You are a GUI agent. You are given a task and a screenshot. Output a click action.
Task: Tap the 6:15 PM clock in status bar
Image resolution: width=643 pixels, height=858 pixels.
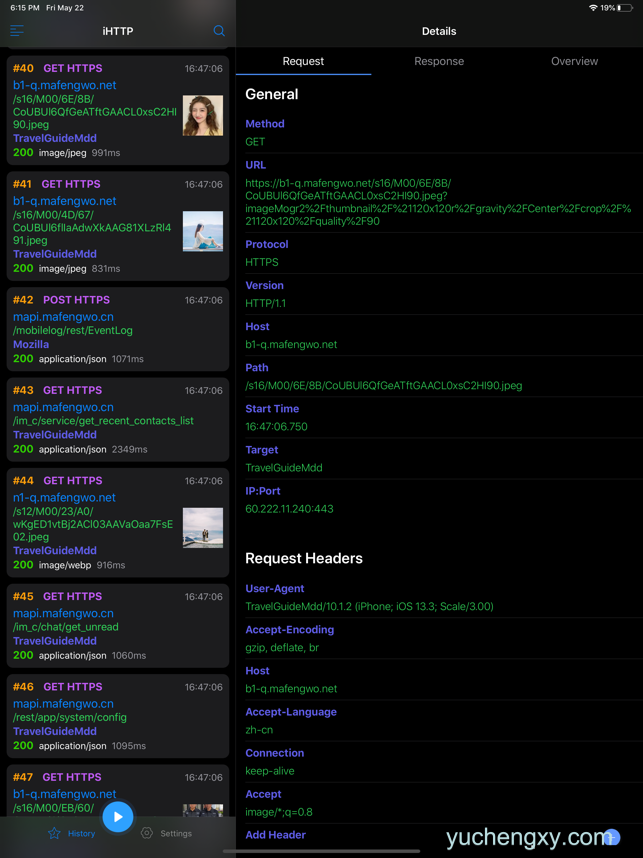point(25,8)
